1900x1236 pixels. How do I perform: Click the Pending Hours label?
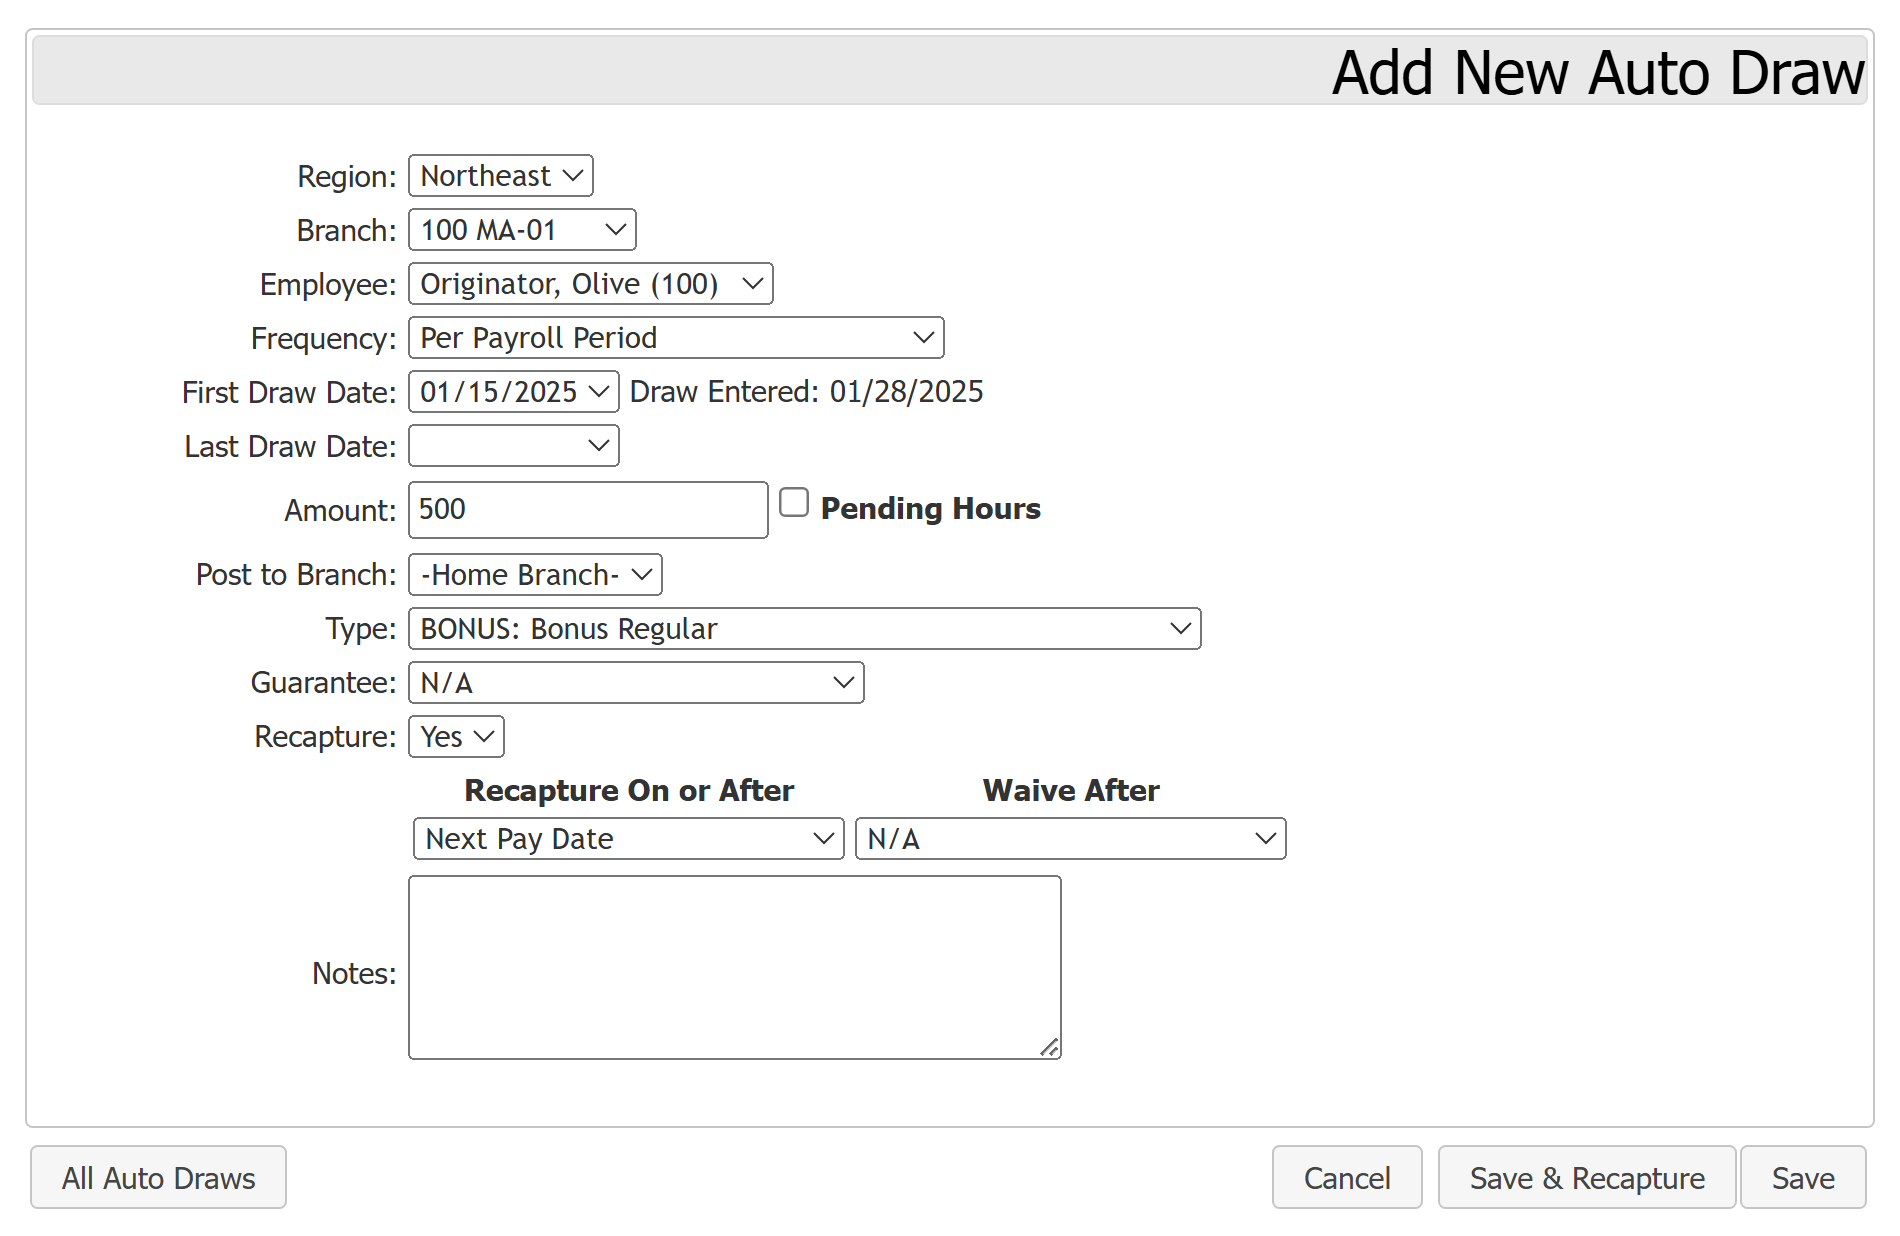pyautogui.click(x=930, y=509)
